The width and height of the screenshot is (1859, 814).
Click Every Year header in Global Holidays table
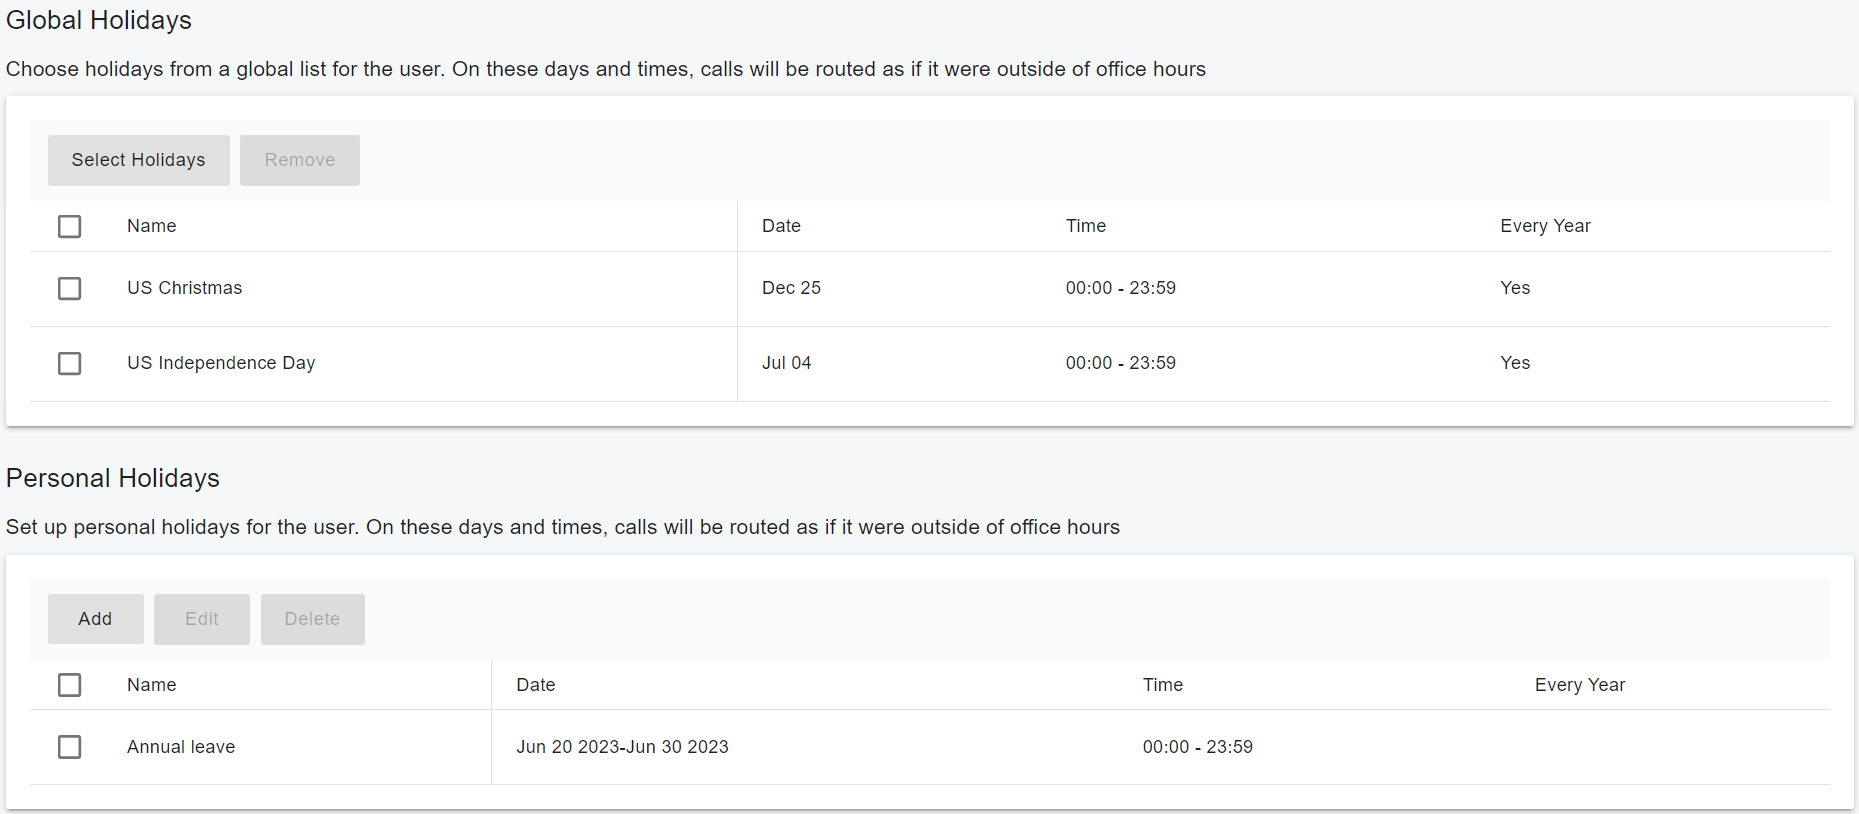[1545, 226]
